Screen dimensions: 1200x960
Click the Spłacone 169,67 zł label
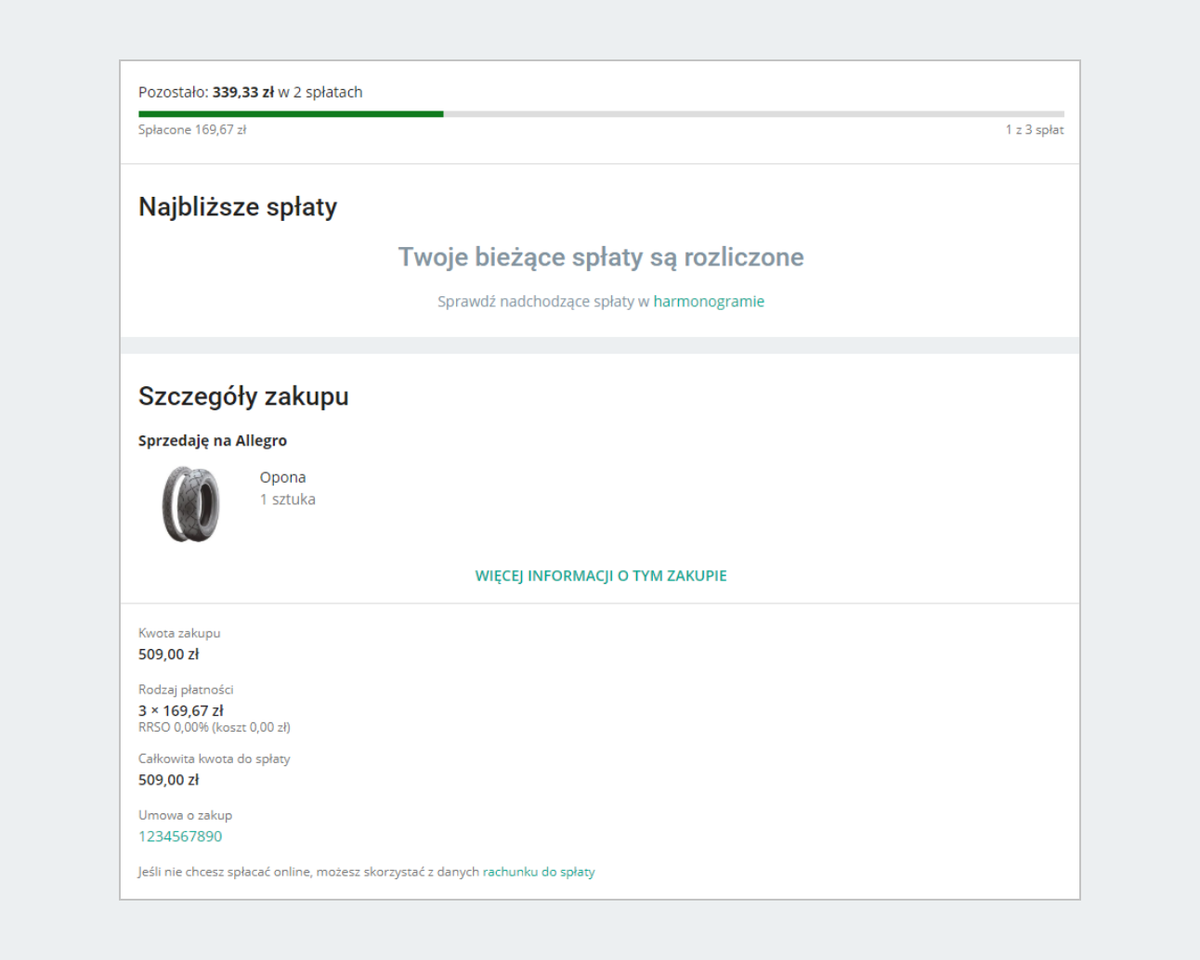[x=192, y=129]
